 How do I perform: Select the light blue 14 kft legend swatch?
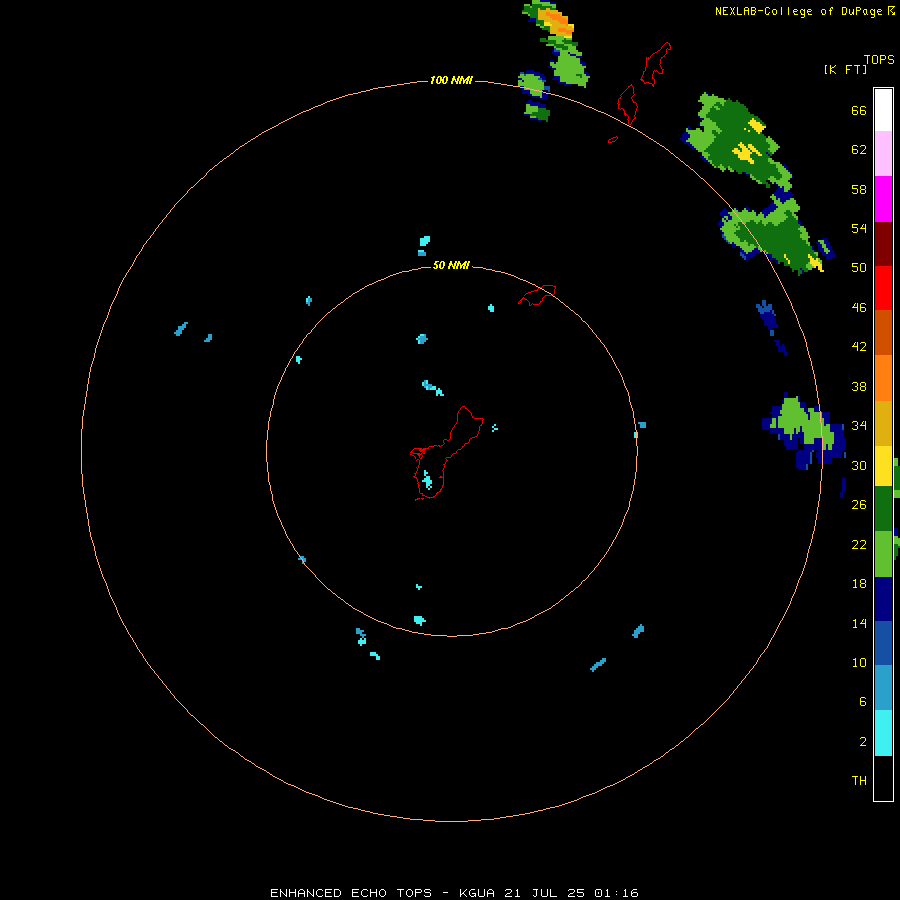point(883,688)
